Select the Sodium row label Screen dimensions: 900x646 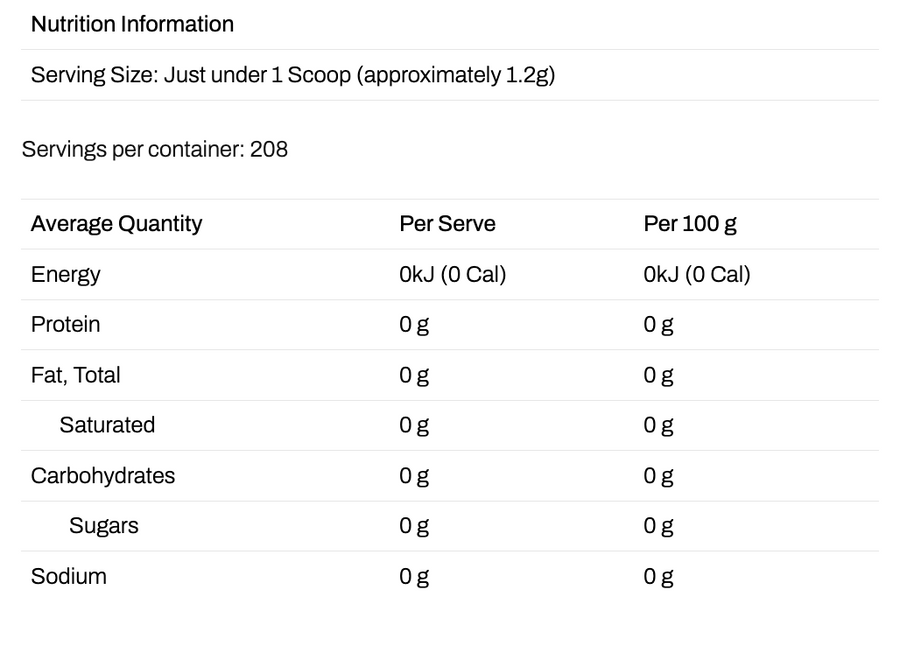coord(68,577)
